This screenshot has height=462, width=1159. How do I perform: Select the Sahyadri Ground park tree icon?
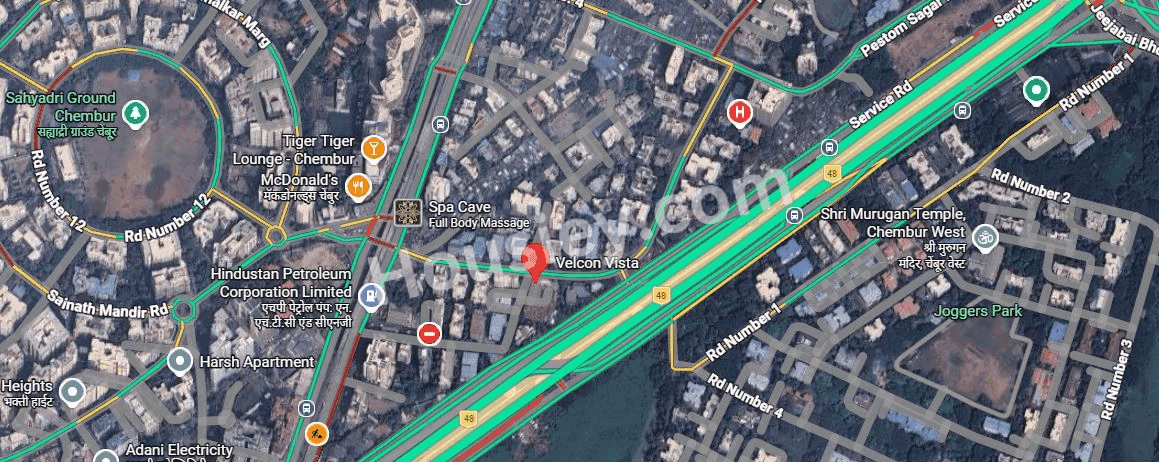(x=135, y=113)
